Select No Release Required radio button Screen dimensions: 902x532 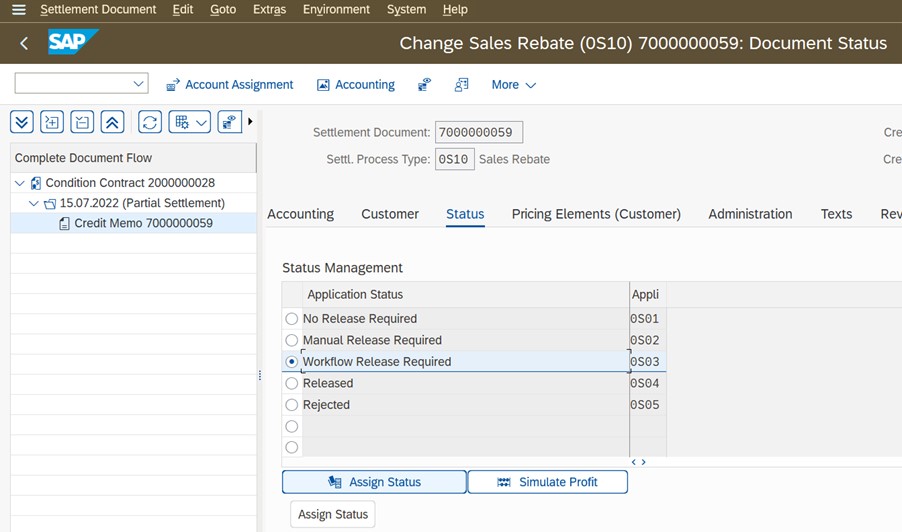click(x=292, y=319)
